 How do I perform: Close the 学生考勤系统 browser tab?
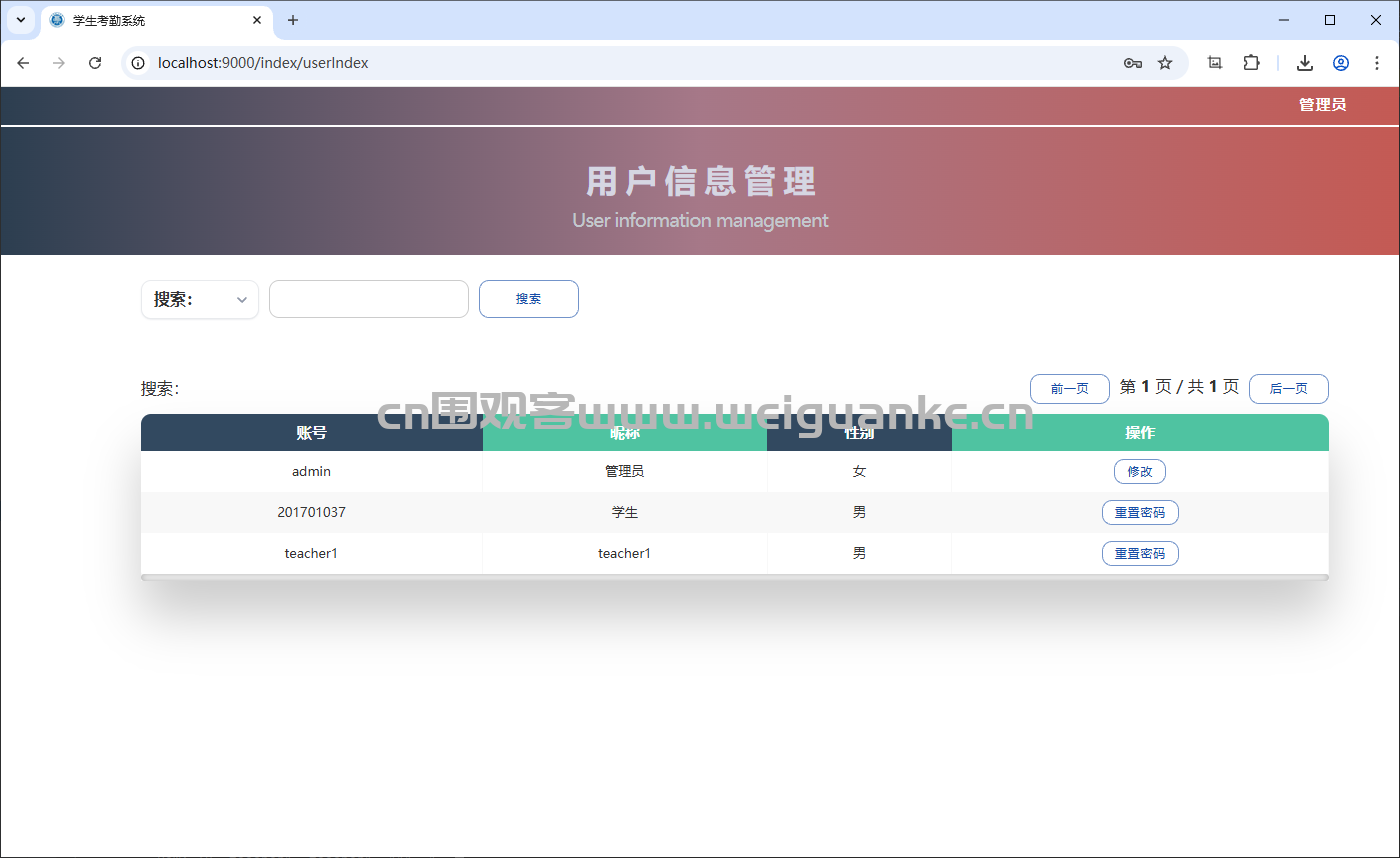click(257, 20)
